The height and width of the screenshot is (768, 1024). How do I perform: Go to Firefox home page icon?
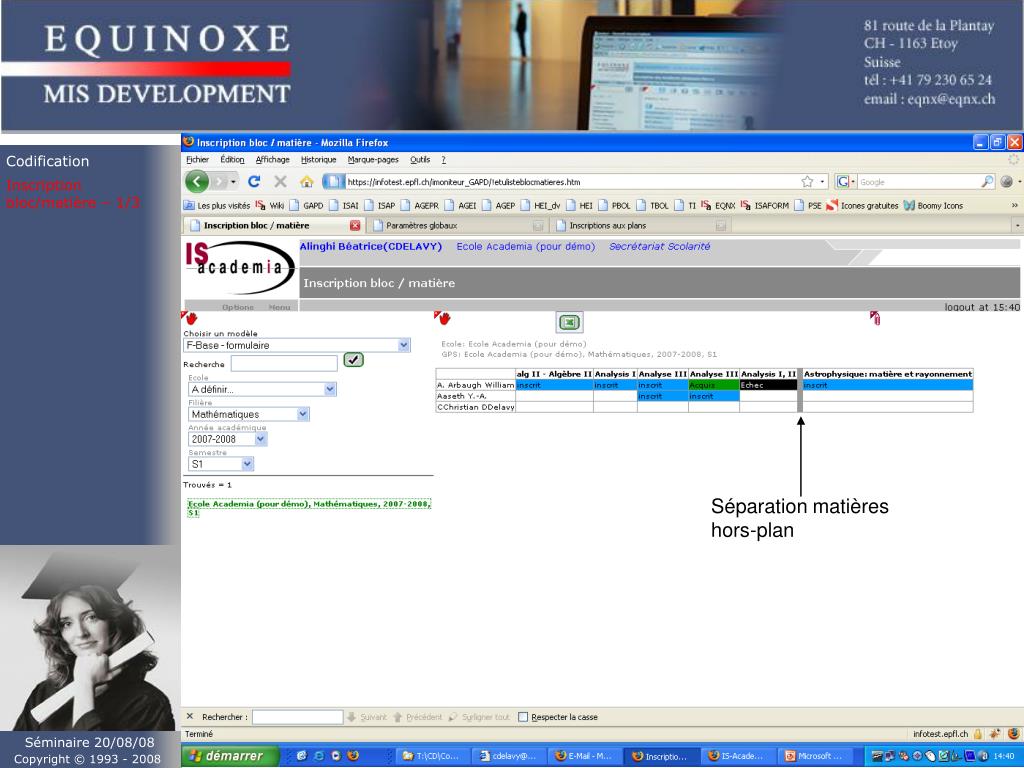click(306, 182)
